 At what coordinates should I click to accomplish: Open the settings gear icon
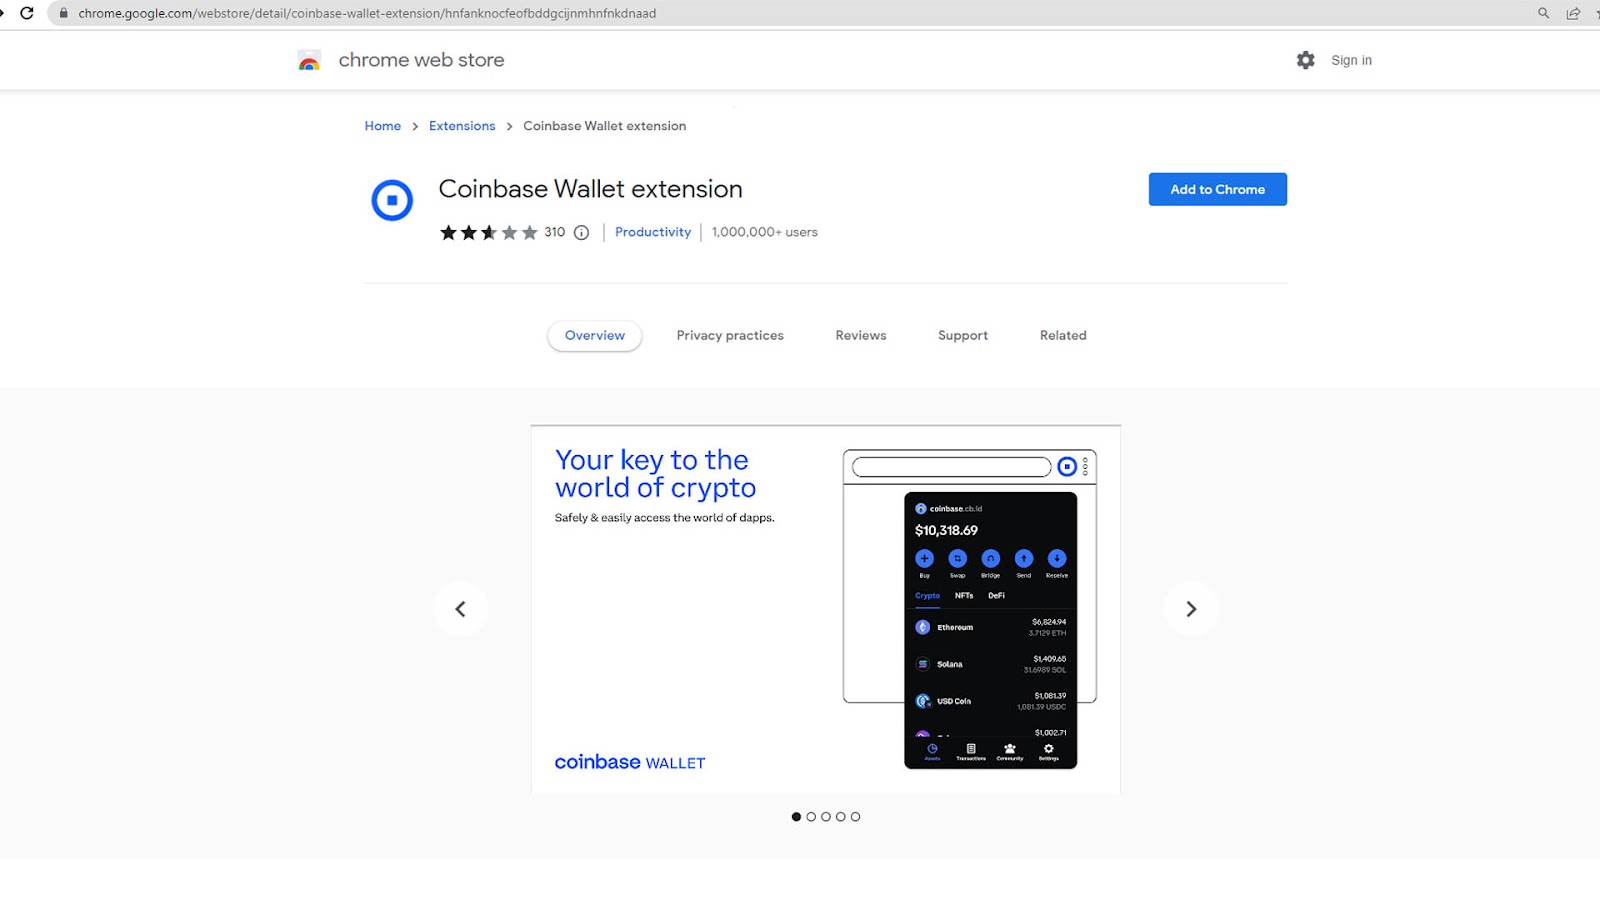point(1306,60)
